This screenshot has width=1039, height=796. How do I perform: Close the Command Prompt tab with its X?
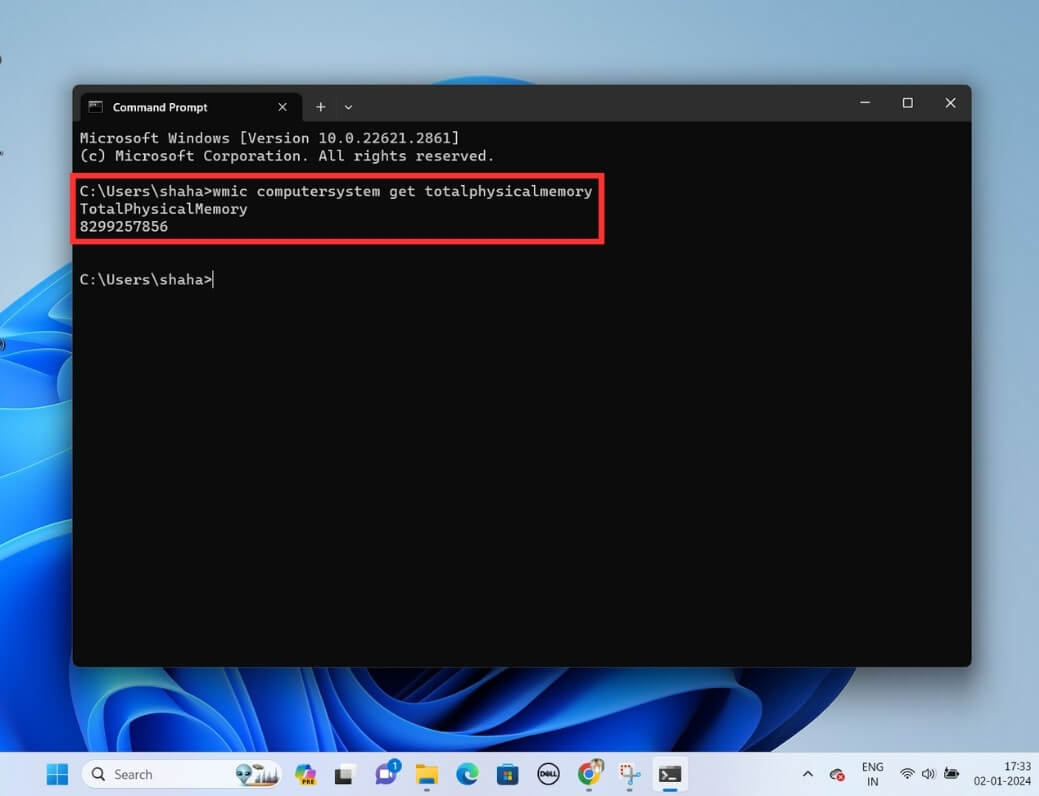coord(281,107)
